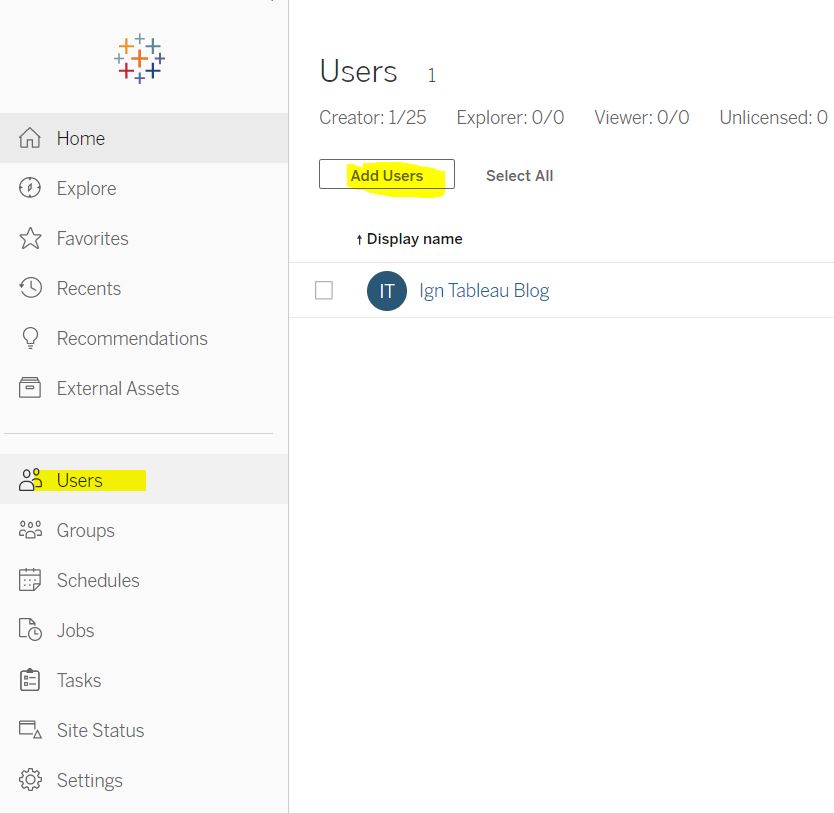The width and height of the screenshot is (834, 813).
Task: Tick the checkbox beside Ign Tableau Blog
Action: coord(324,291)
